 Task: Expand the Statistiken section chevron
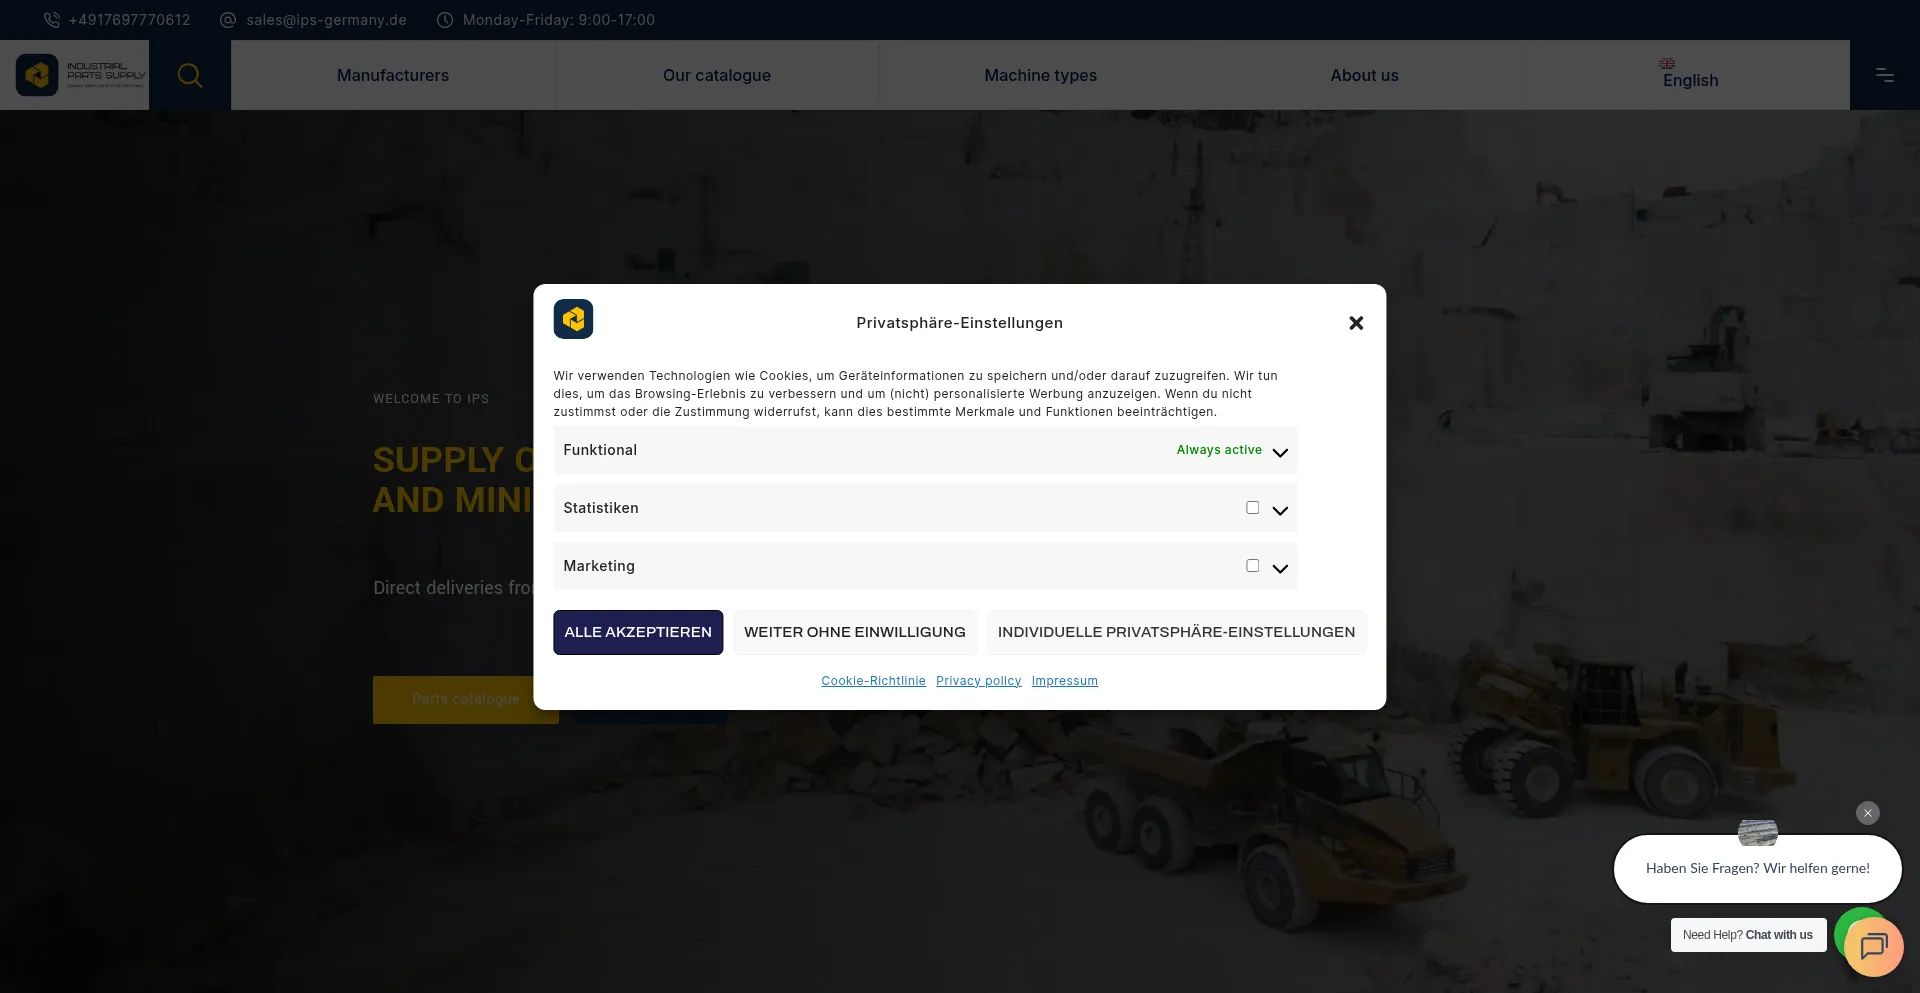tap(1280, 511)
